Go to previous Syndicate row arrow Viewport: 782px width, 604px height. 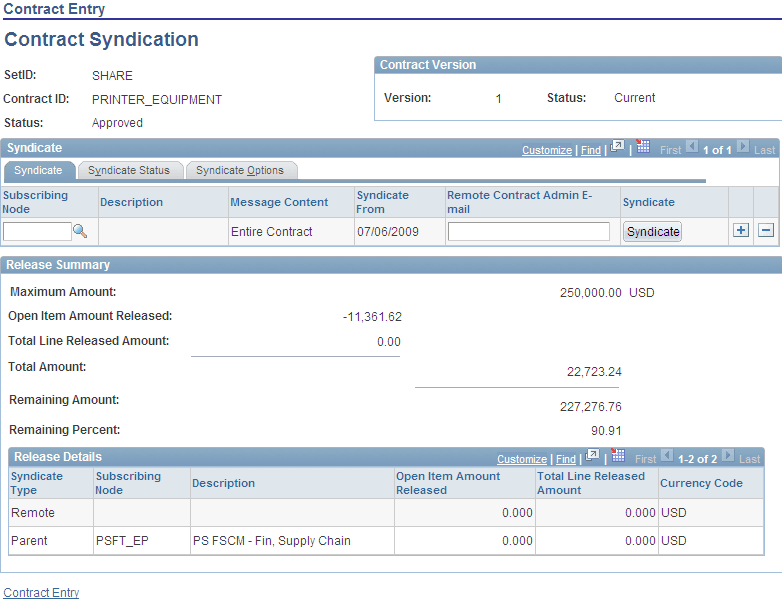[692, 147]
